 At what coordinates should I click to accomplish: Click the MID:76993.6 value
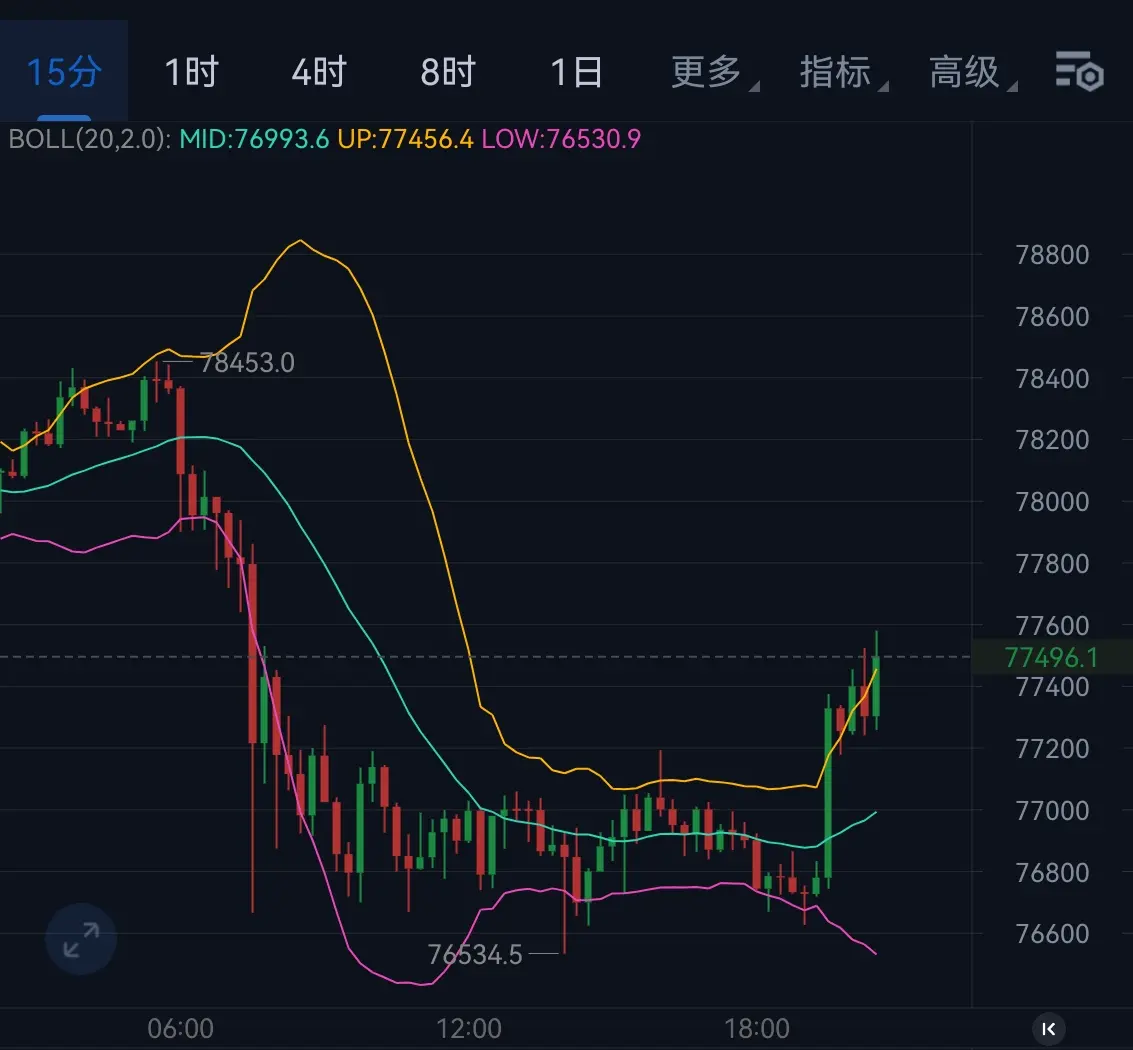[x=254, y=139]
